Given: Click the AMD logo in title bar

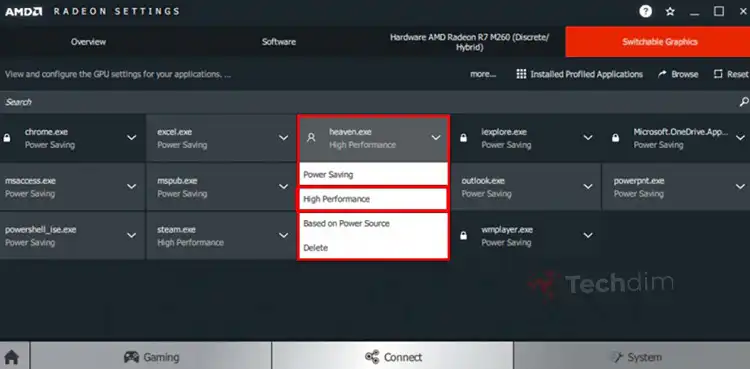Looking at the screenshot, I should (x=23, y=11).
